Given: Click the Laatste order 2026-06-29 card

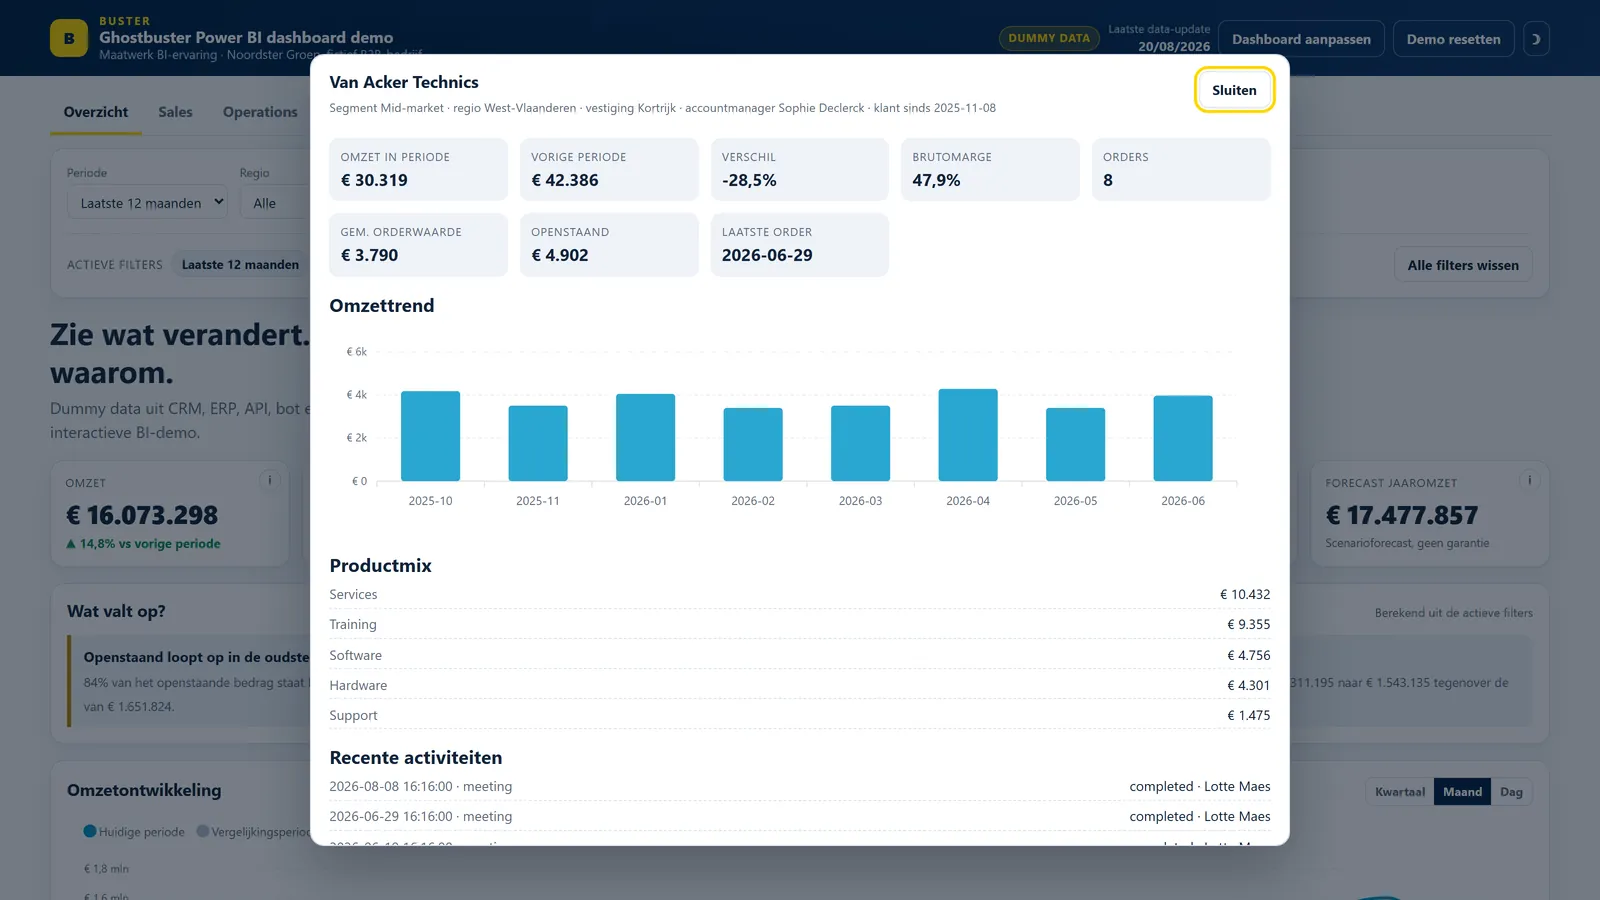Looking at the screenshot, I should [x=800, y=245].
